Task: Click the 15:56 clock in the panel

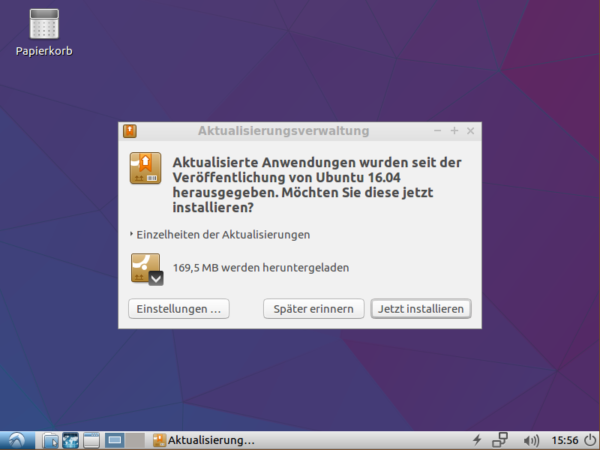Action: point(565,440)
